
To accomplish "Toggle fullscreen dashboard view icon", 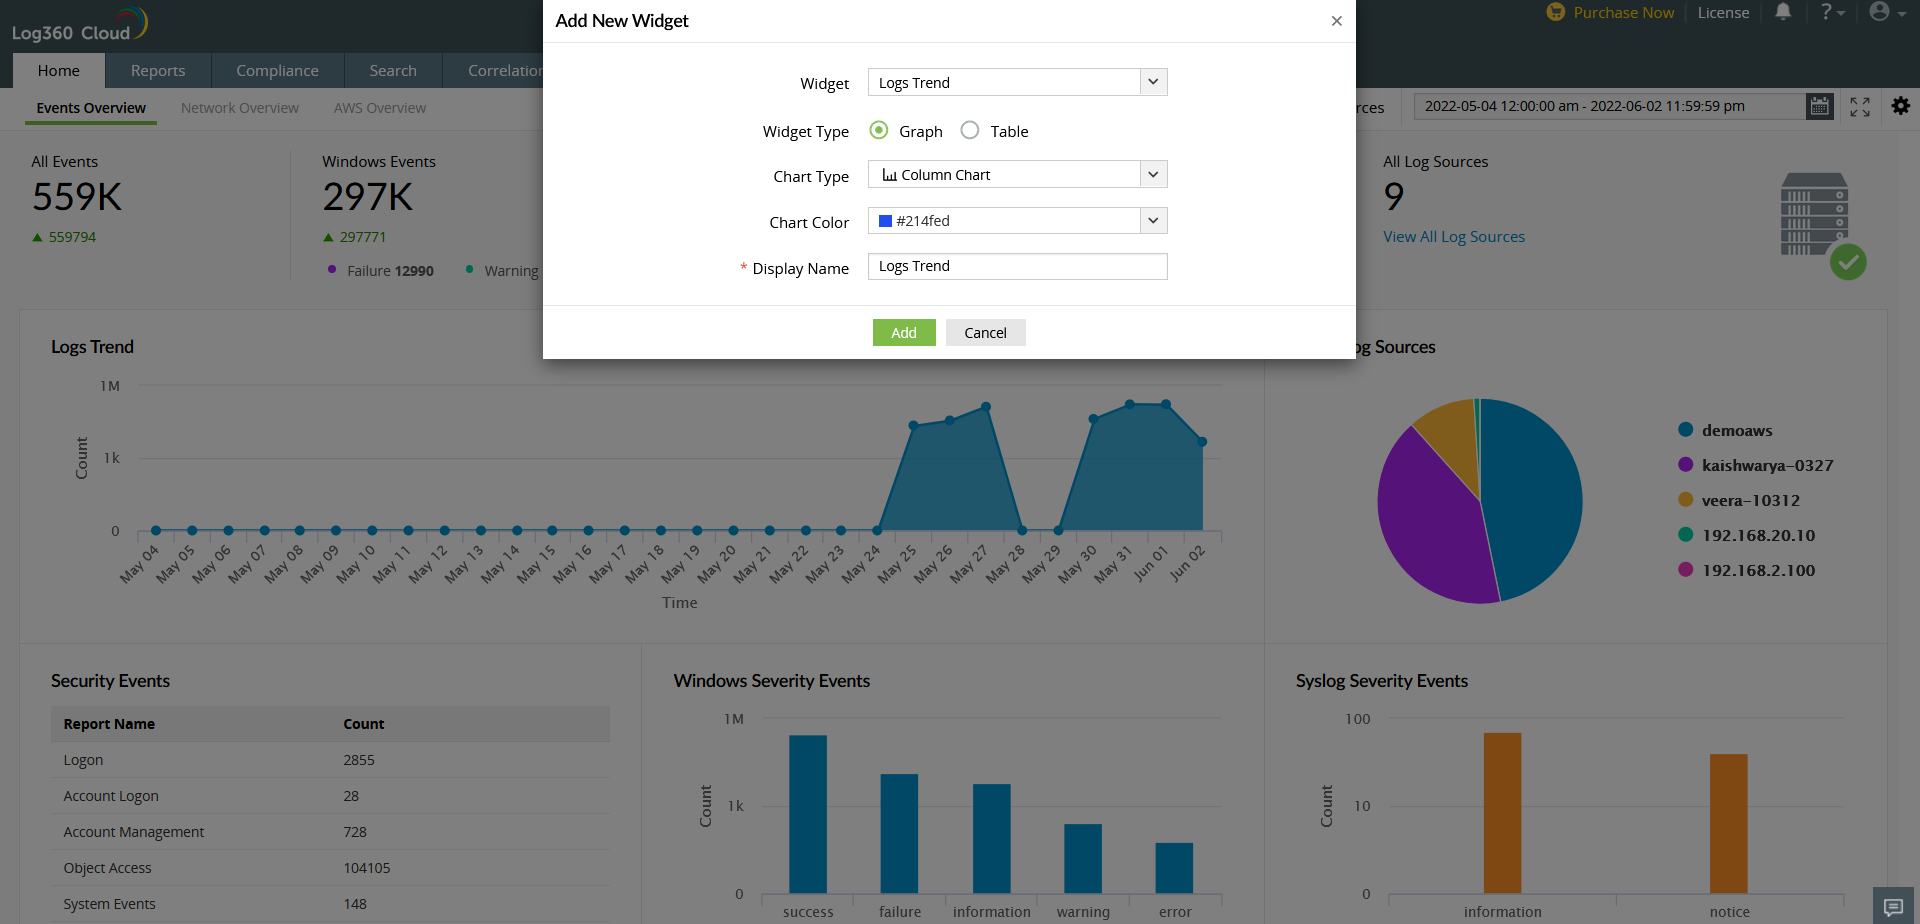I will [1860, 107].
